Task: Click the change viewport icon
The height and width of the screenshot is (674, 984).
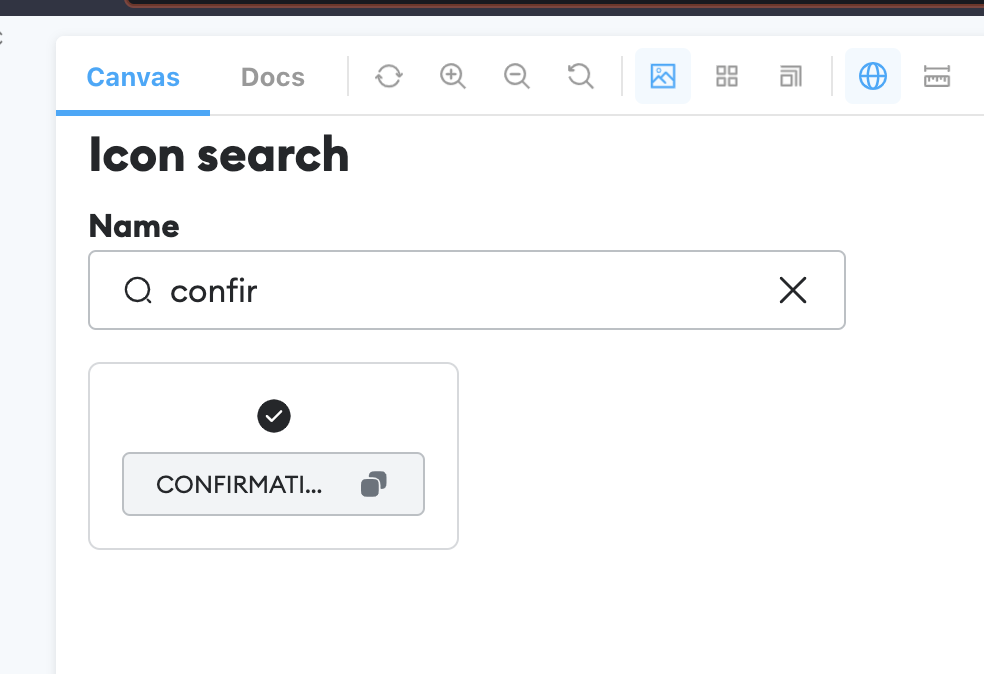Action: 791,76
